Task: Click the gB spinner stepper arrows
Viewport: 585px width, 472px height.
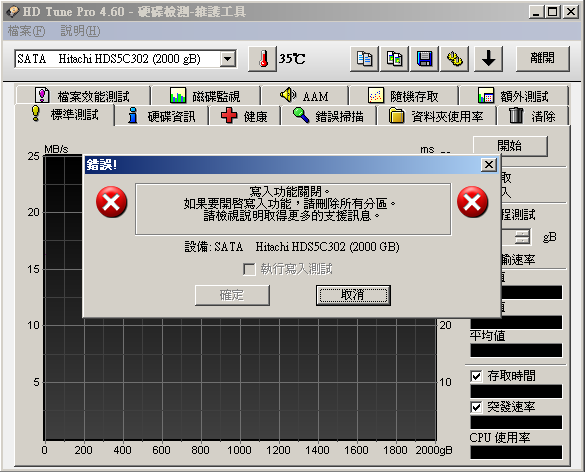Action: (x=522, y=237)
